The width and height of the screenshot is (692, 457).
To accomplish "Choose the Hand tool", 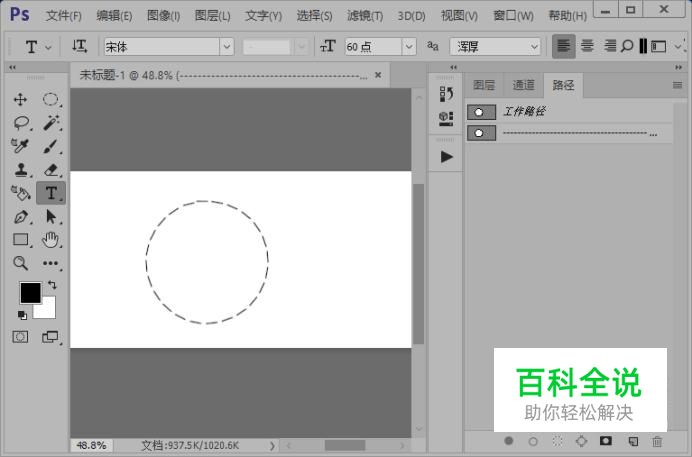I will click(50, 240).
